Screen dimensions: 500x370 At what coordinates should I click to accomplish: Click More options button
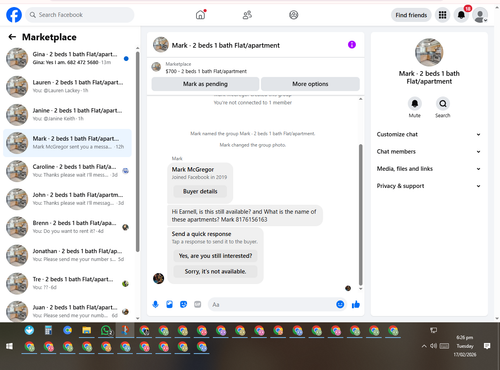click(x=310, y=84)
